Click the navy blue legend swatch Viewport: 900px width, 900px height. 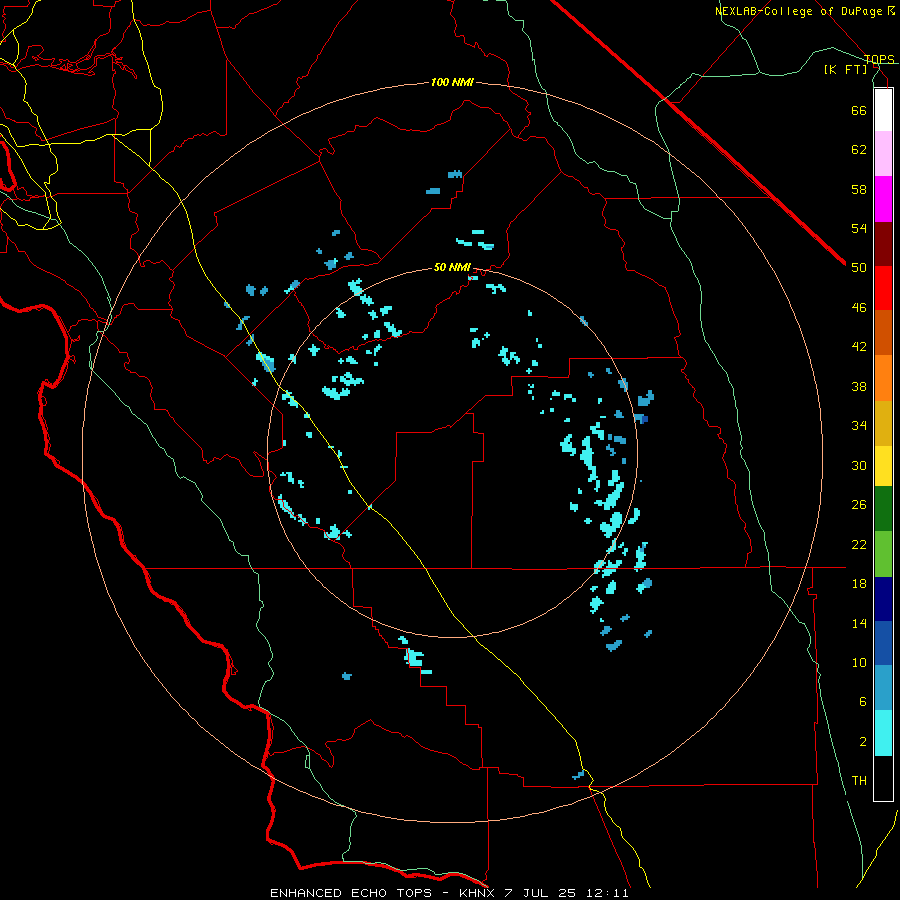(x=883, y=599)
